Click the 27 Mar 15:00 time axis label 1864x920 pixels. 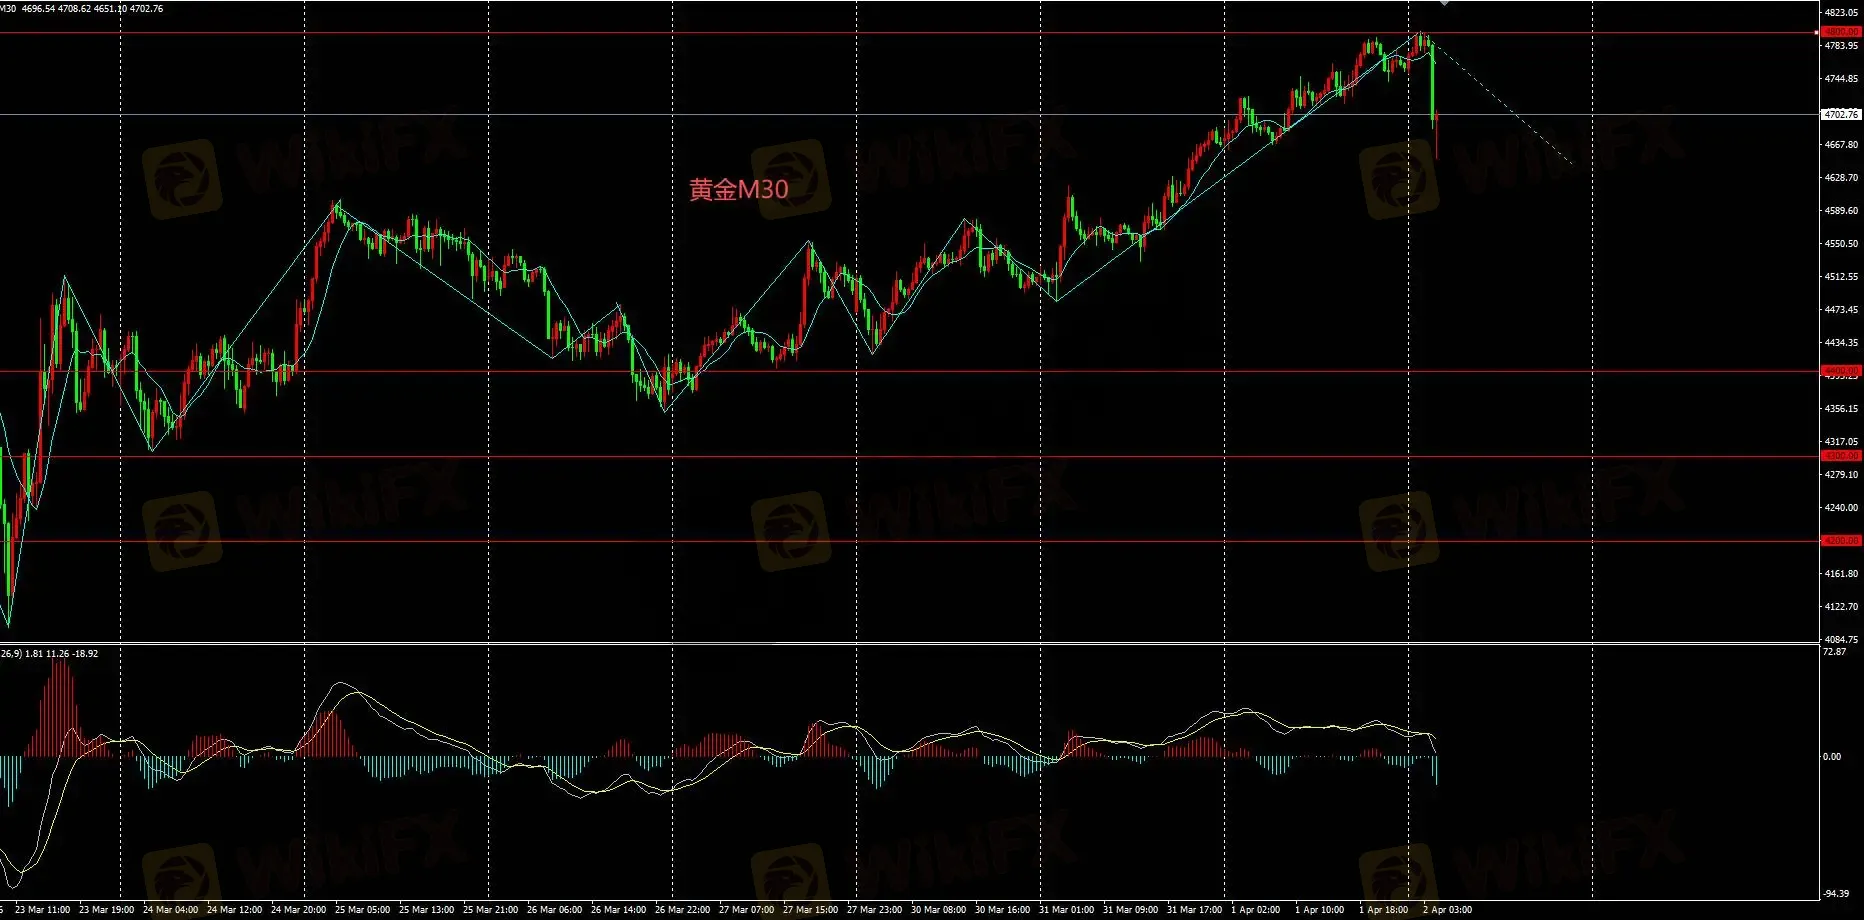(x=810, y=910)
